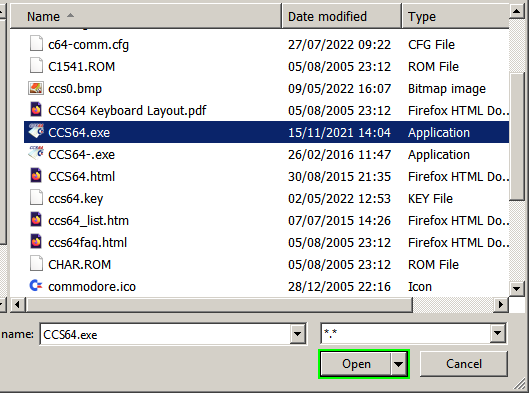Select the ccs64_list.htm file icon
The image size is (529, 393).
36,220
